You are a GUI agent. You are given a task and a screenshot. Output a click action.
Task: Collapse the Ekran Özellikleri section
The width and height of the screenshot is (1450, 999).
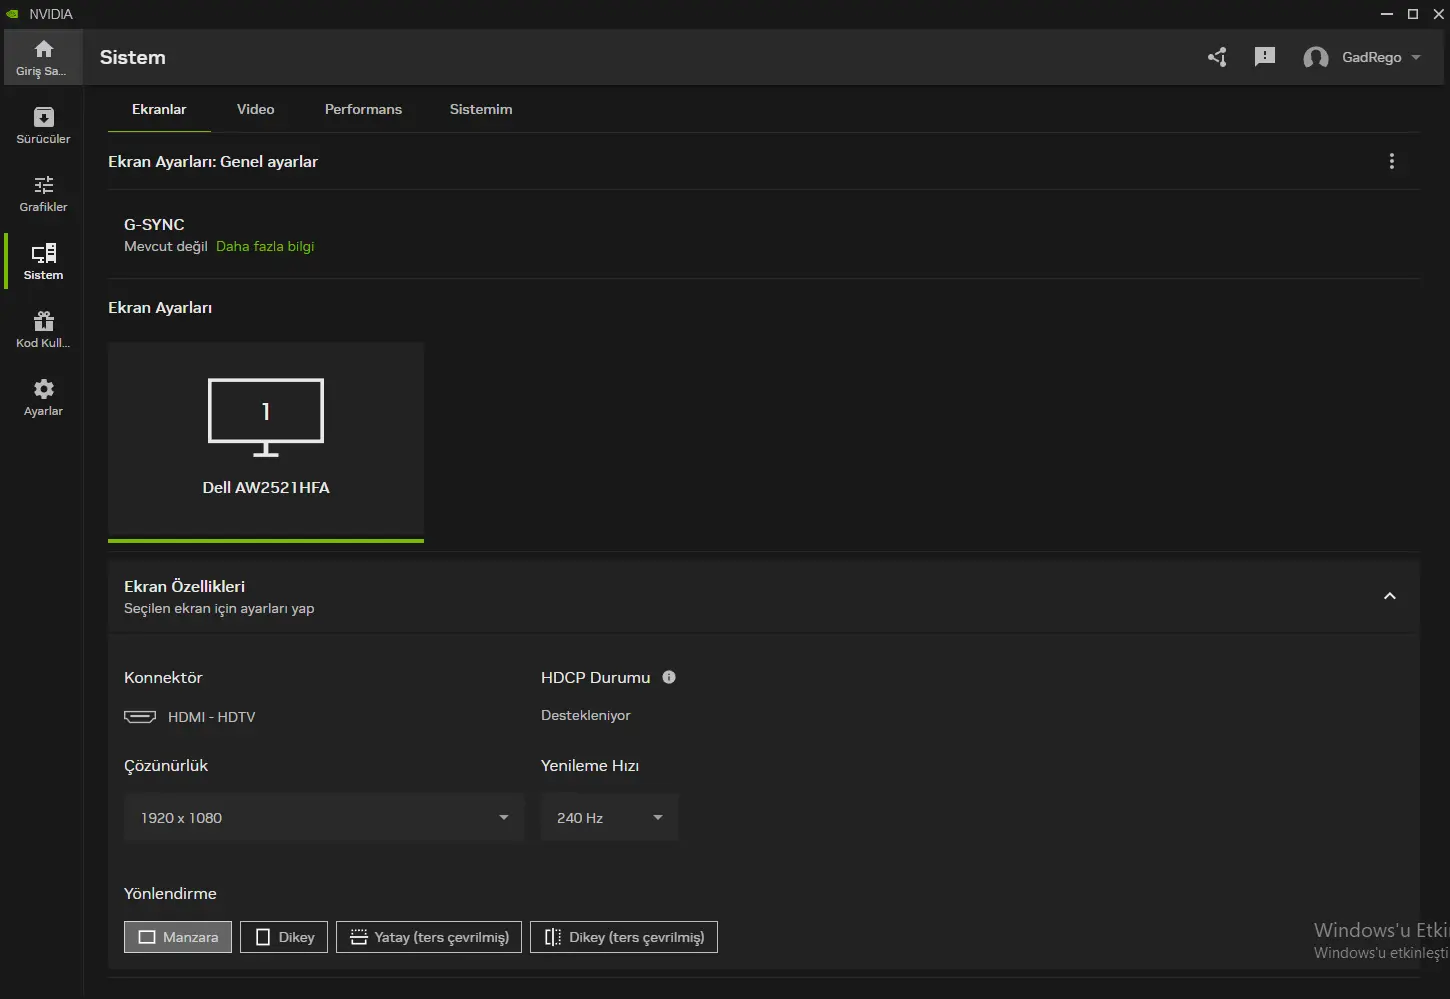1389,596
